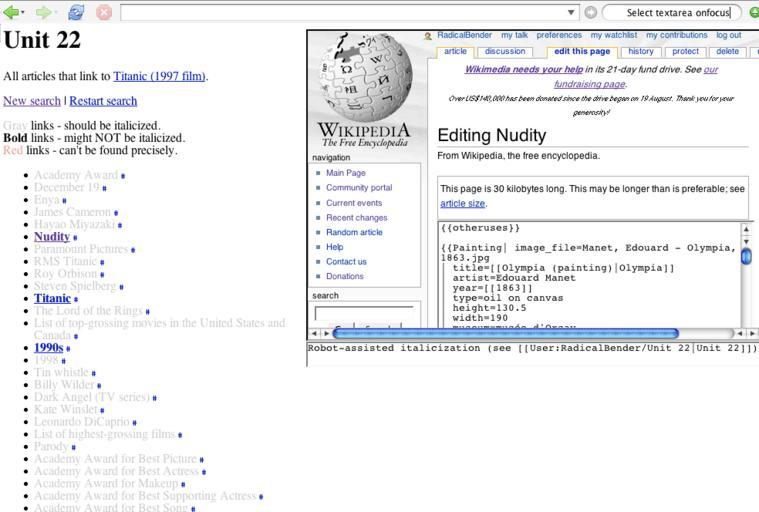Switch to the discussion tab

tap(504, 51)
